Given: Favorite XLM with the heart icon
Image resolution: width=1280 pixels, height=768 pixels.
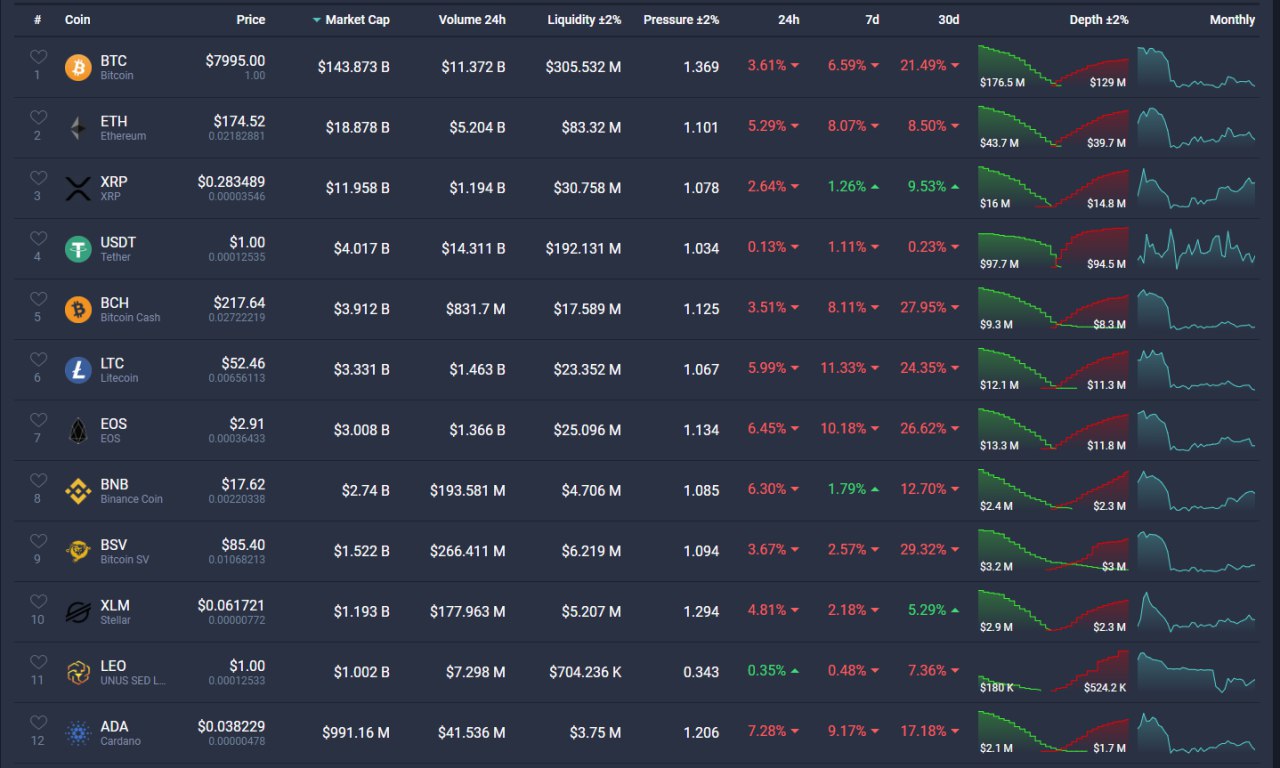Looking at the screenshot, I should [38, 601].
